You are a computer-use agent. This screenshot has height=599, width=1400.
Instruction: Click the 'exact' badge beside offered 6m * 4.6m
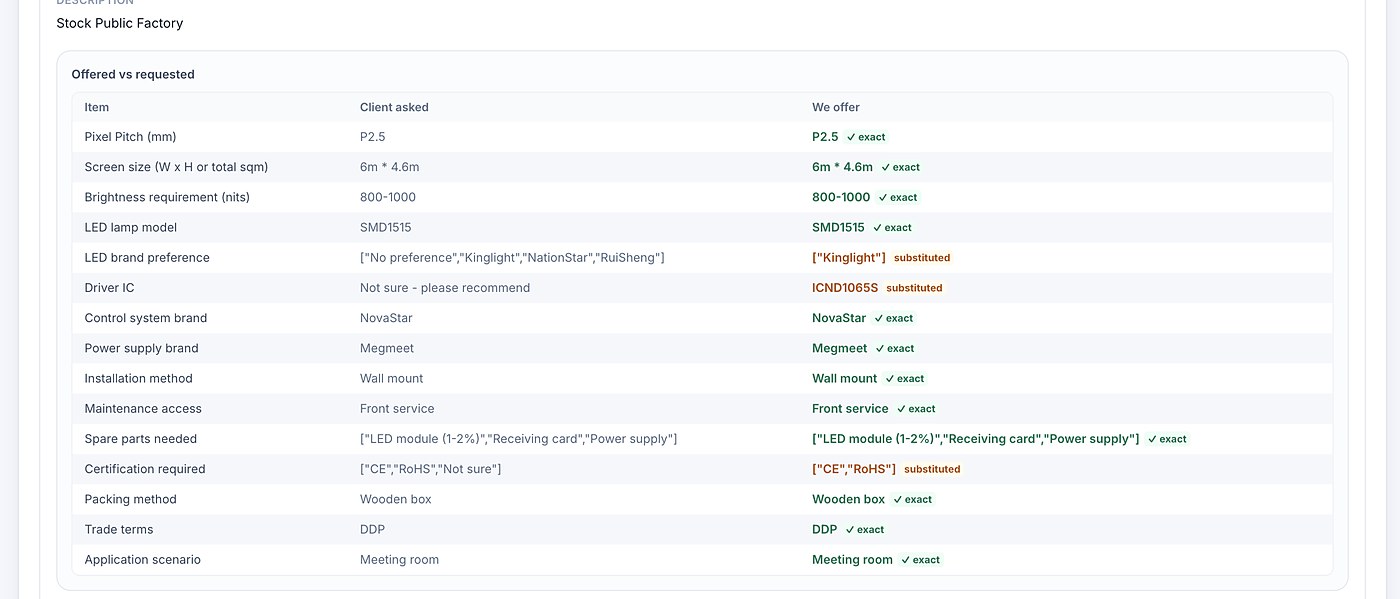point(900,167)
